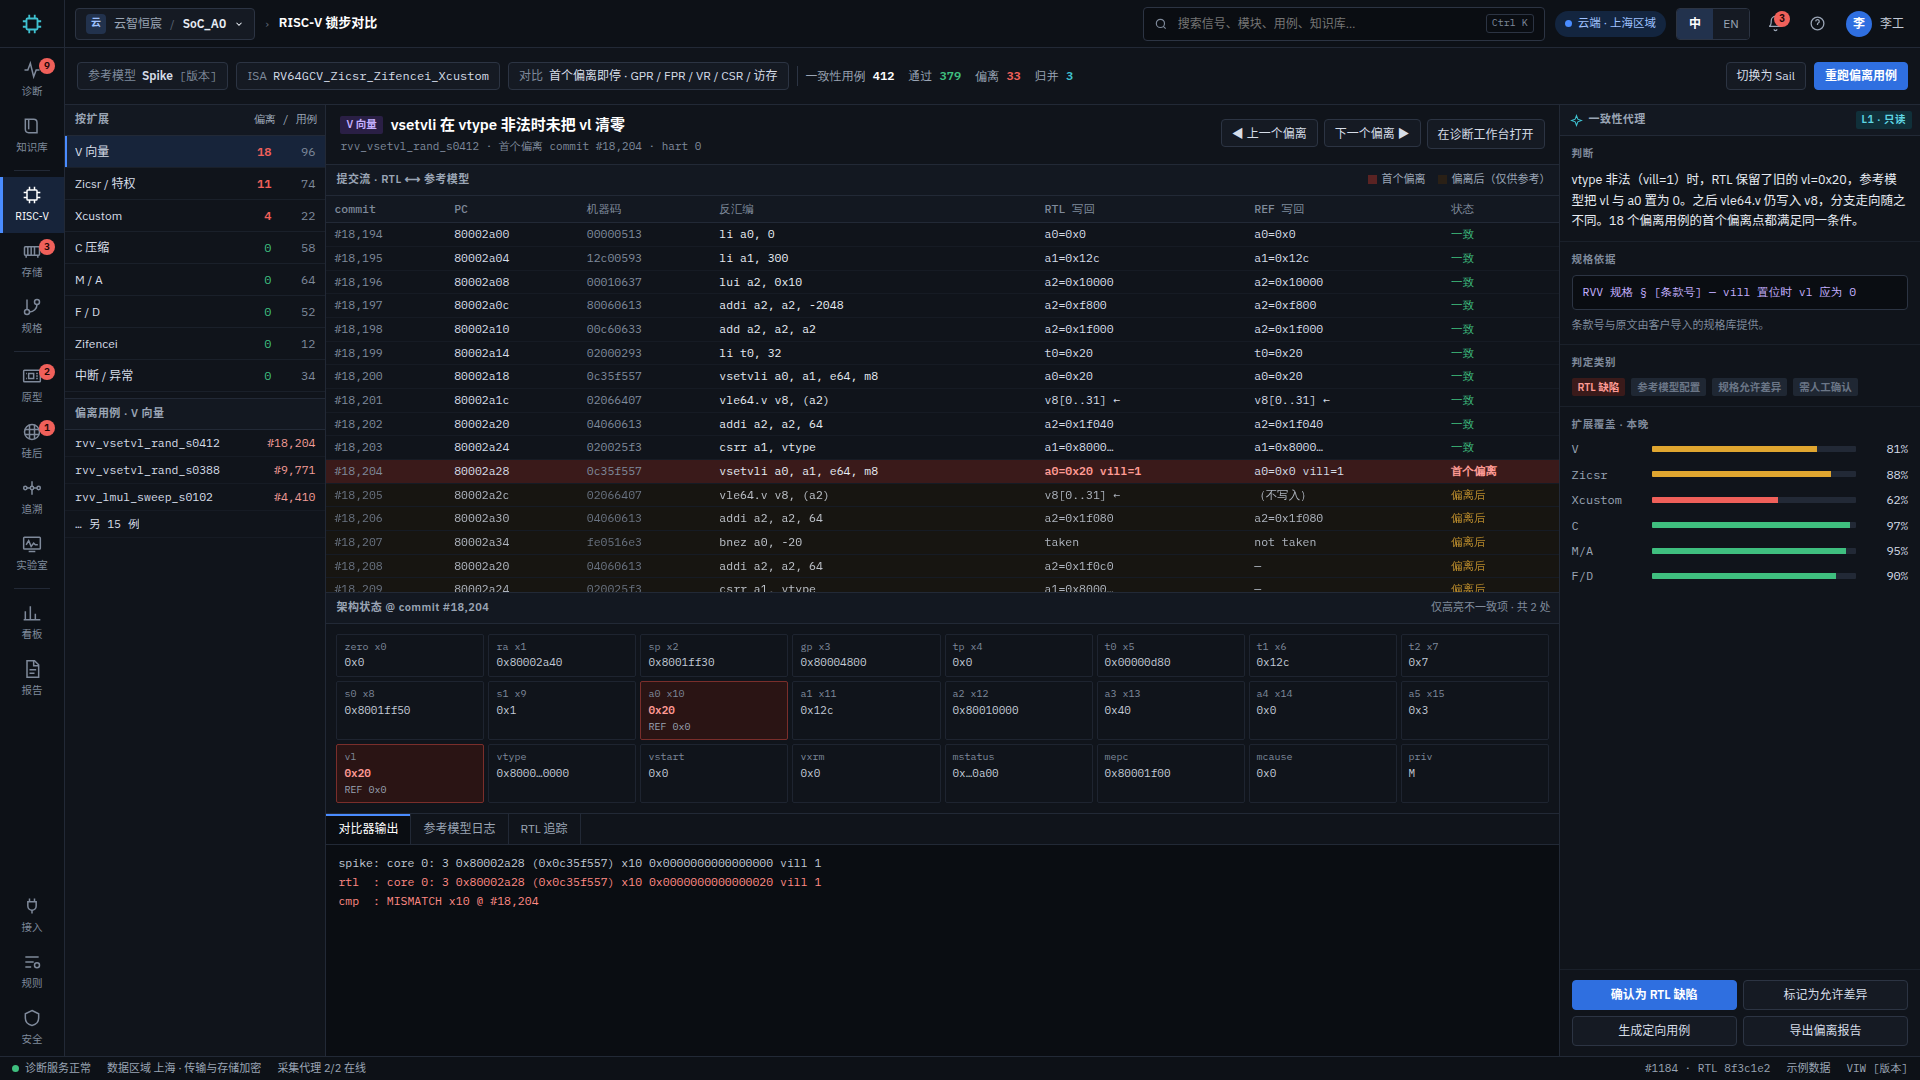Viewport: 1920px width, 1080px height.
Task: Click the Xcustom coverage progress bar
Action: (x=1754, y=500)
